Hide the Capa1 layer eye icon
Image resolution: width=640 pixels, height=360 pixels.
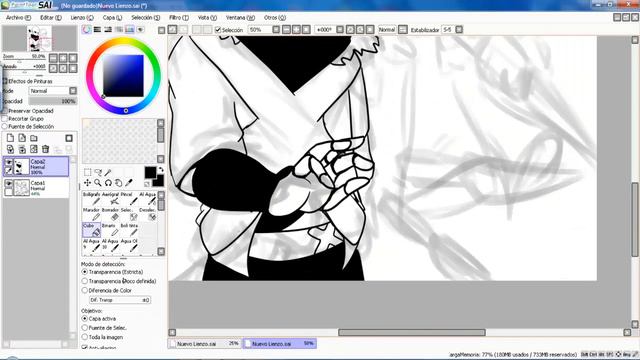pyautogui.click(x=8, y=184)
